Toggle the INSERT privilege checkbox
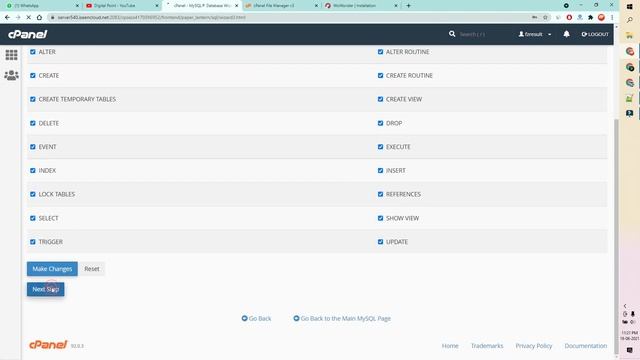Screen dimensions: 640x360 pos(380,170)
